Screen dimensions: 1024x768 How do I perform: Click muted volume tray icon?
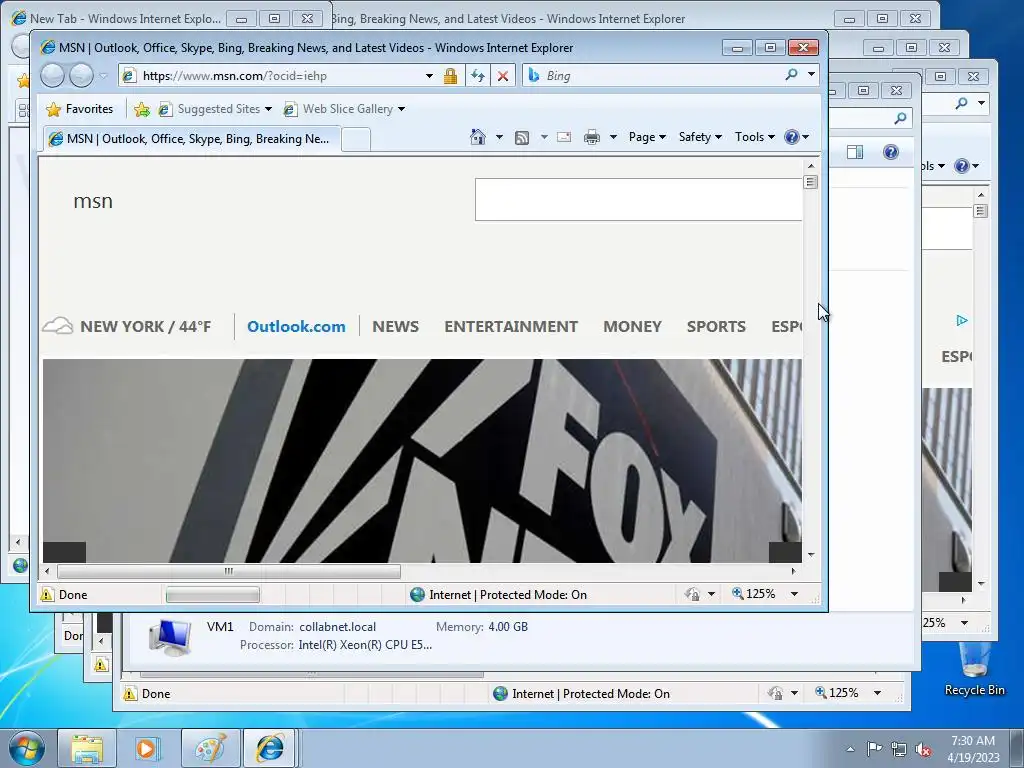(x=923, y=749)
